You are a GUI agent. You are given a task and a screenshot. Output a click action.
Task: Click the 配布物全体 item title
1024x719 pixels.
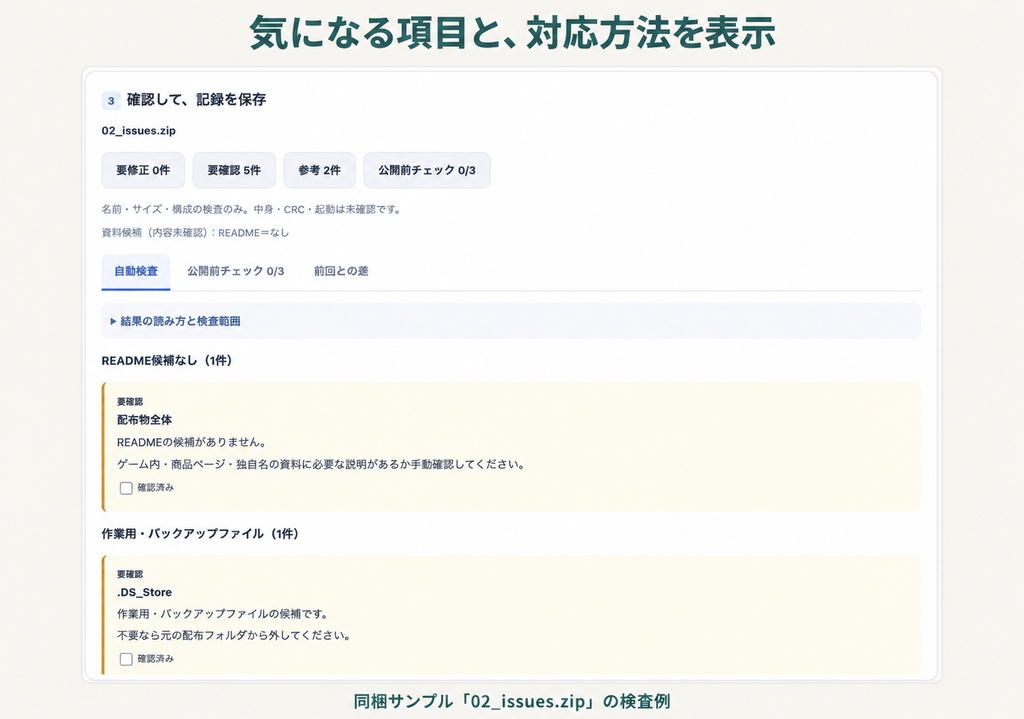coord(144,420)
